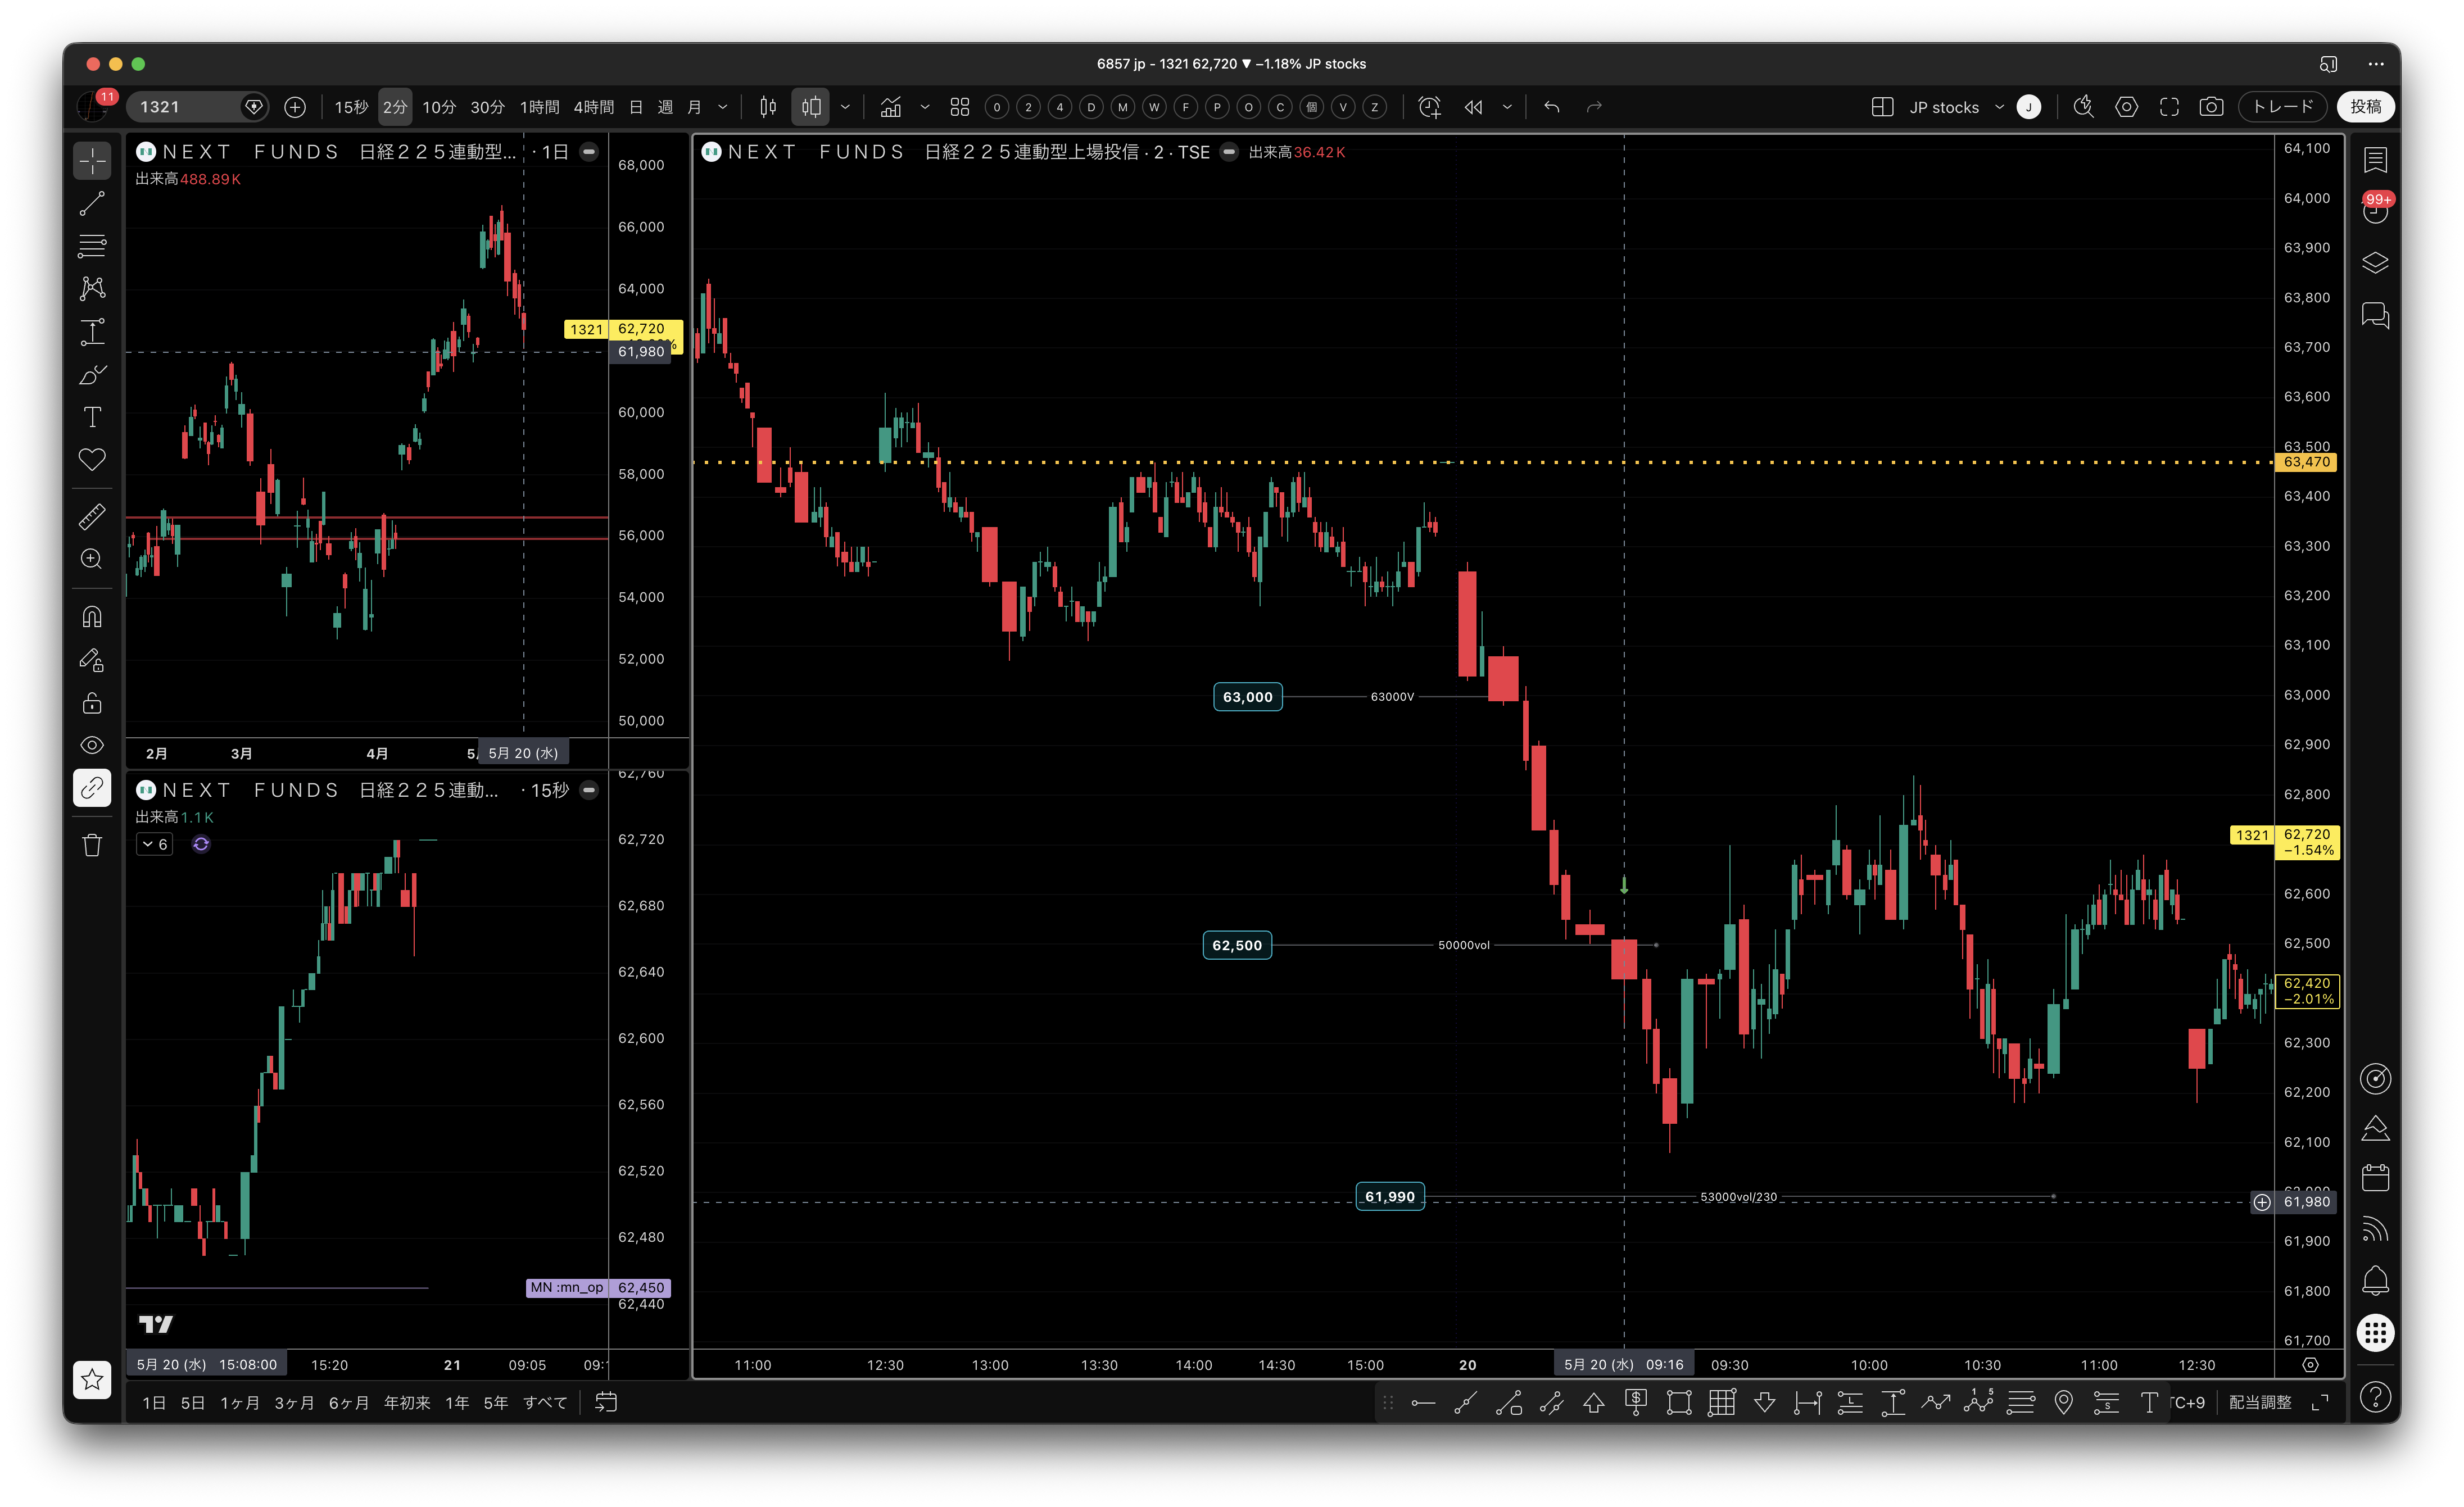This screenshot has width=2464, height=1507.
Task: Select the ruler measure tool
Action: click(x=92, y=516)
